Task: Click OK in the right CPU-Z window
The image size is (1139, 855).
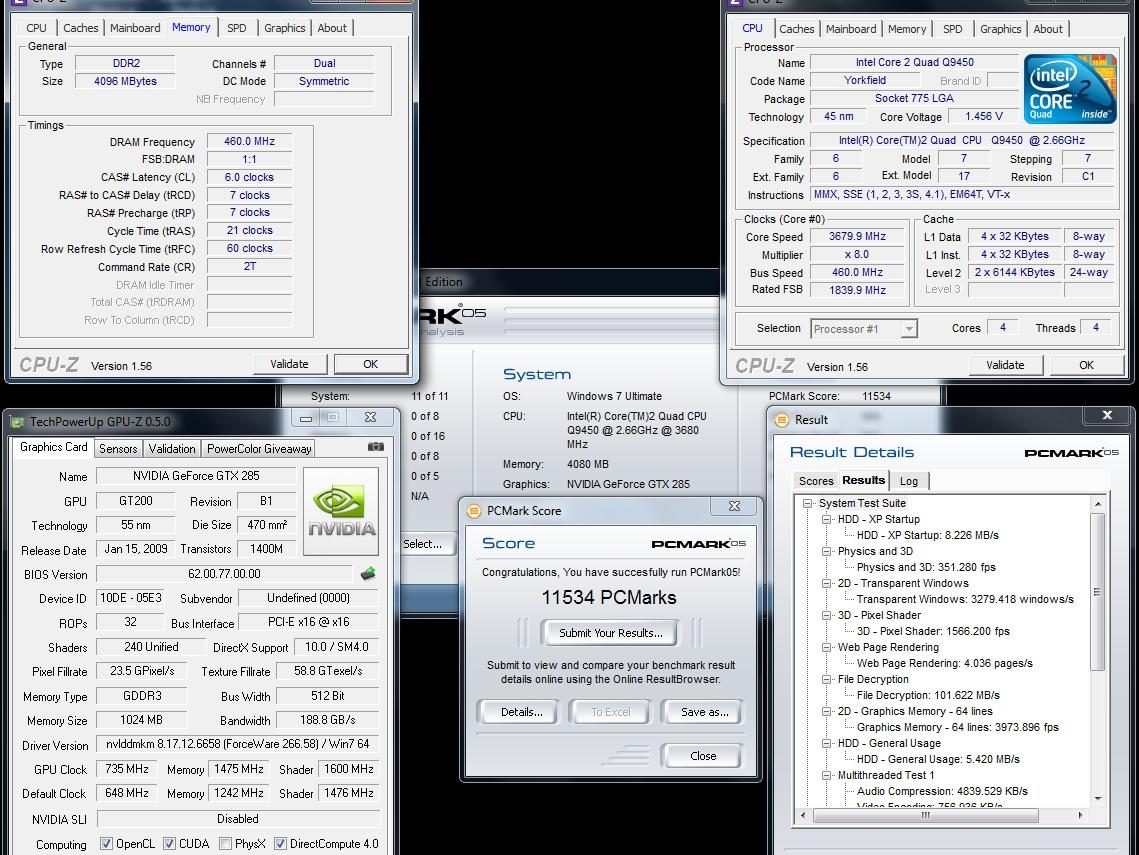Action: (x=1086, y=365)
